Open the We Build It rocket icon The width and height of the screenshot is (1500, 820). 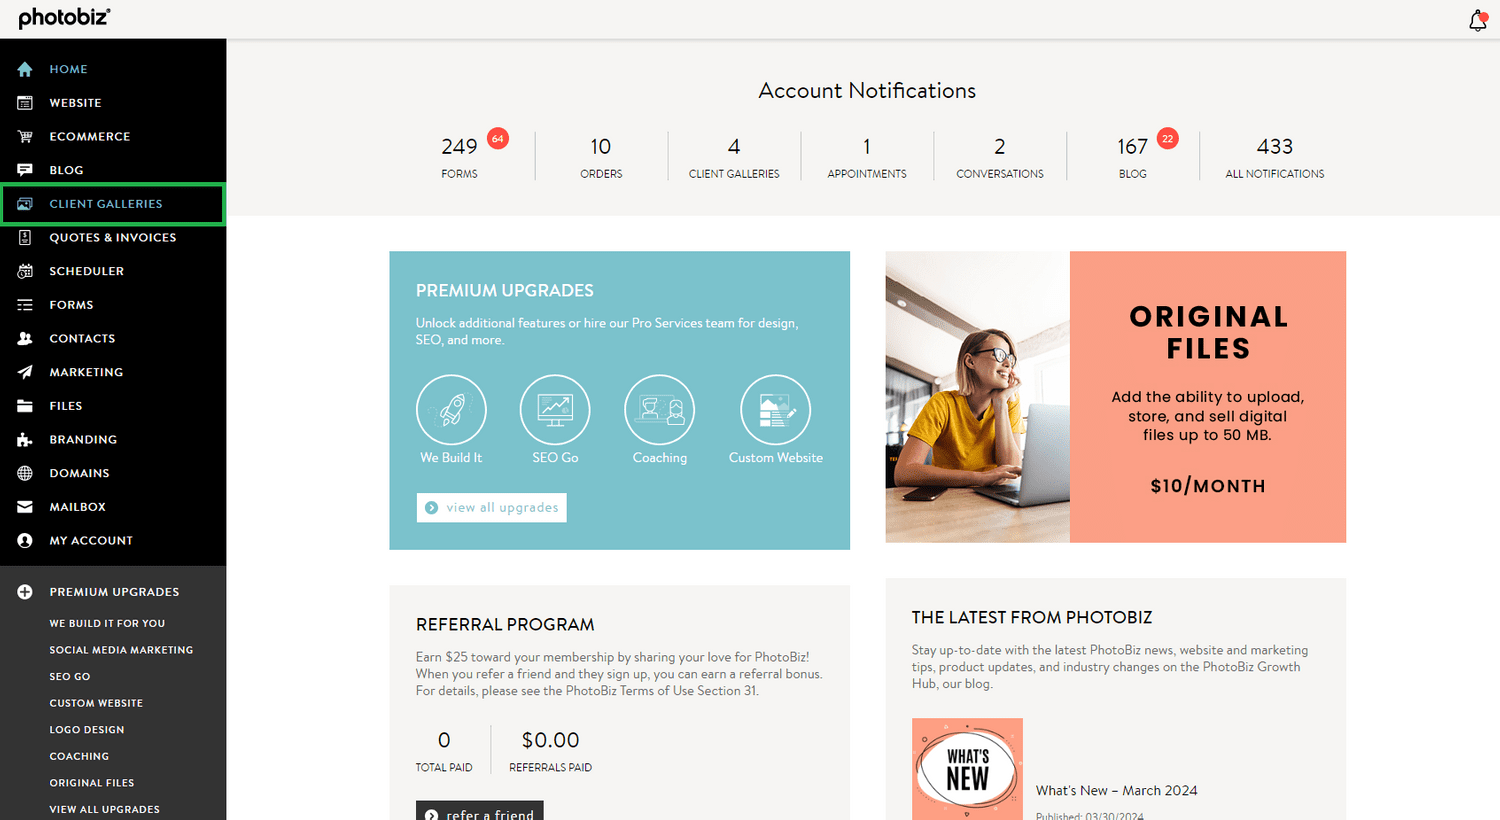pos(451,410)
